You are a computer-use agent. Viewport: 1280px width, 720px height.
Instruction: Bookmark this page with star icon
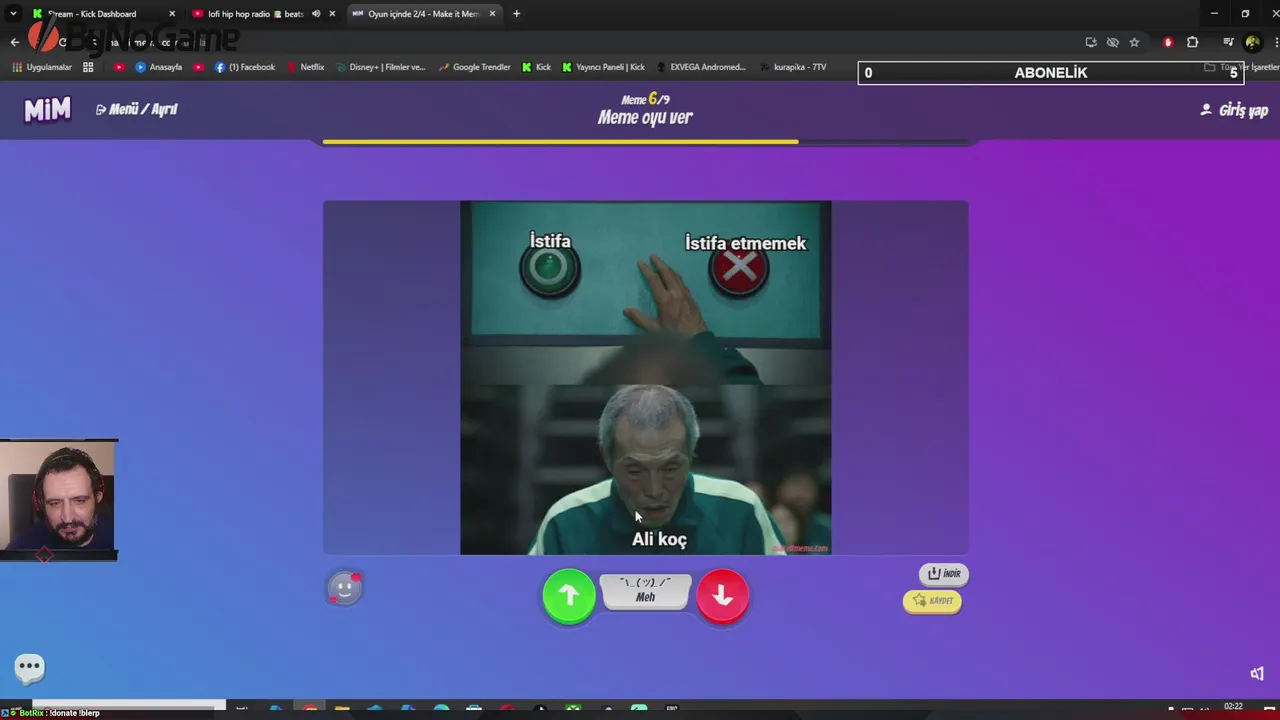(1134, 42)
